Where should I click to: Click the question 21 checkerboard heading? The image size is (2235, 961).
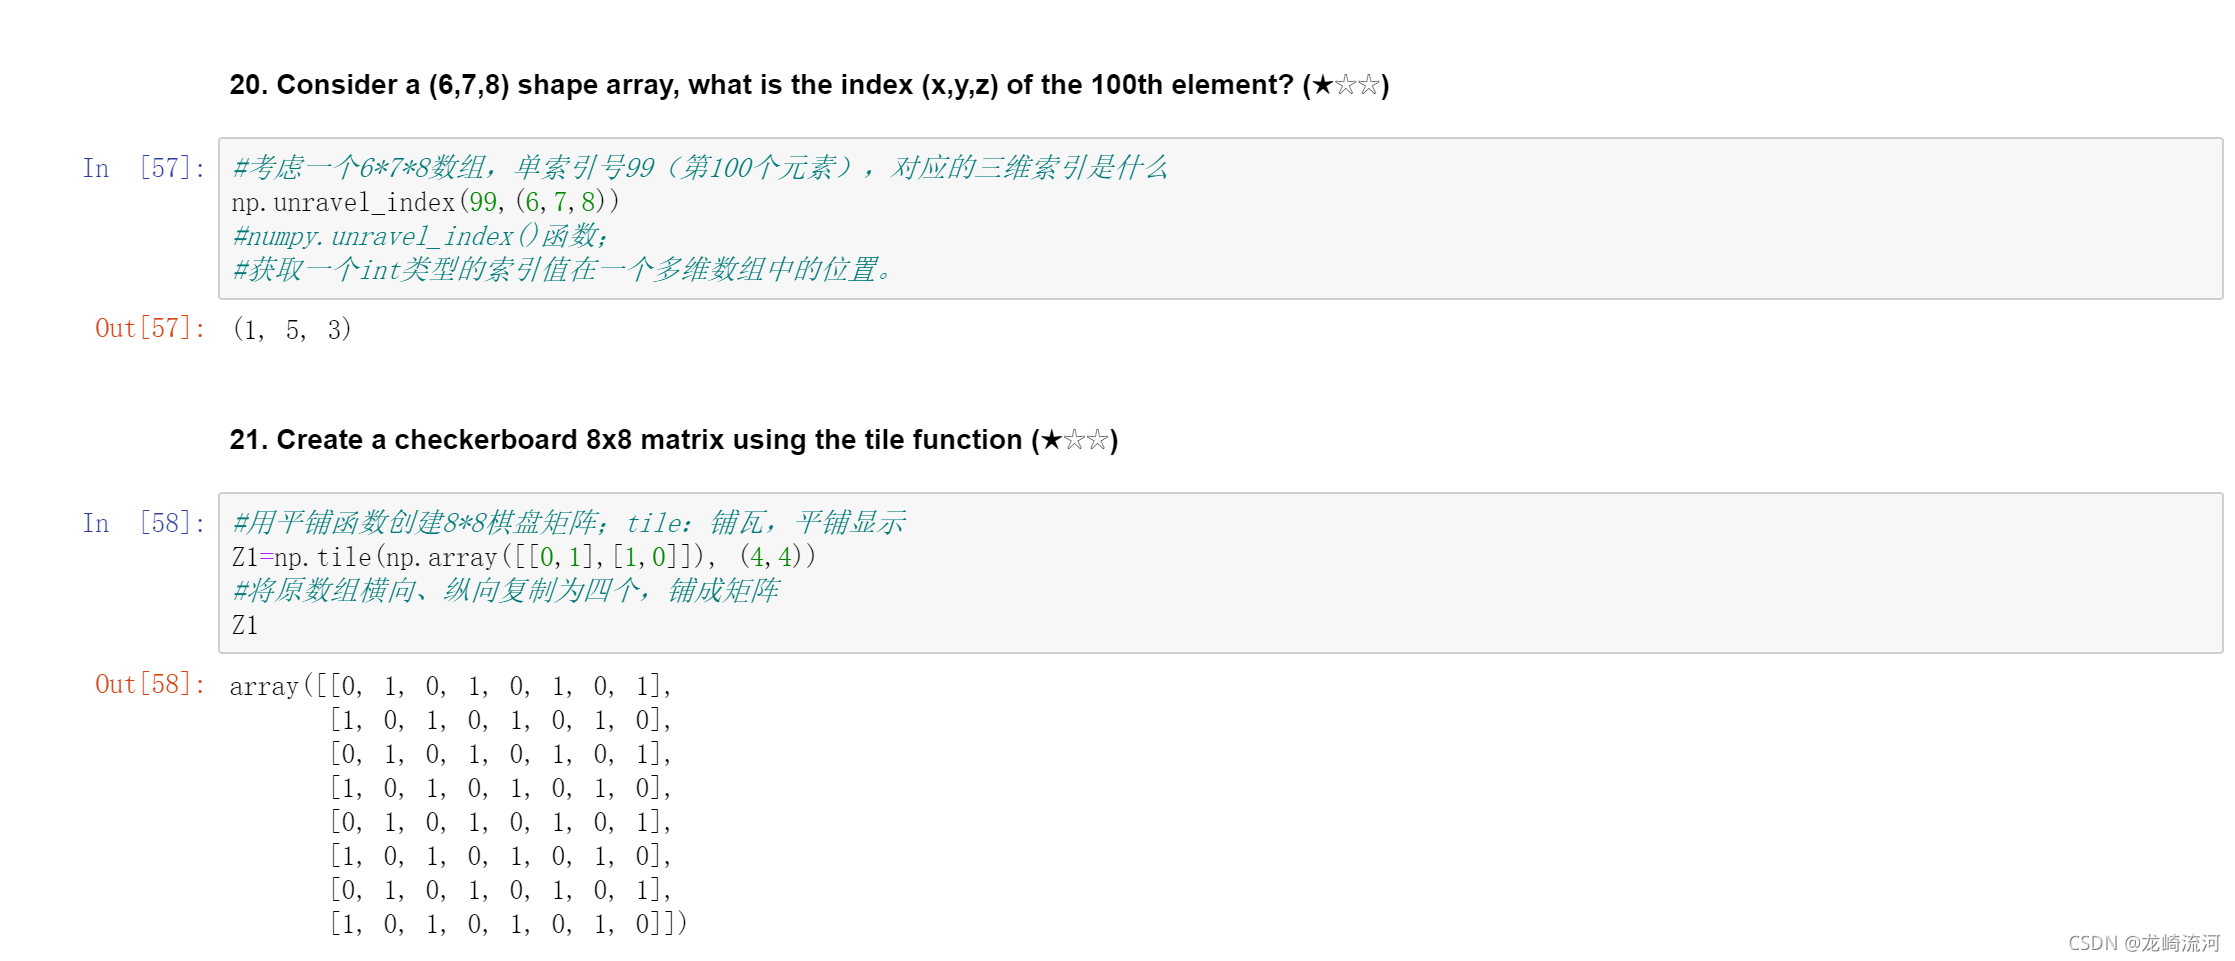pyautogui.click(x=674, y=440)
